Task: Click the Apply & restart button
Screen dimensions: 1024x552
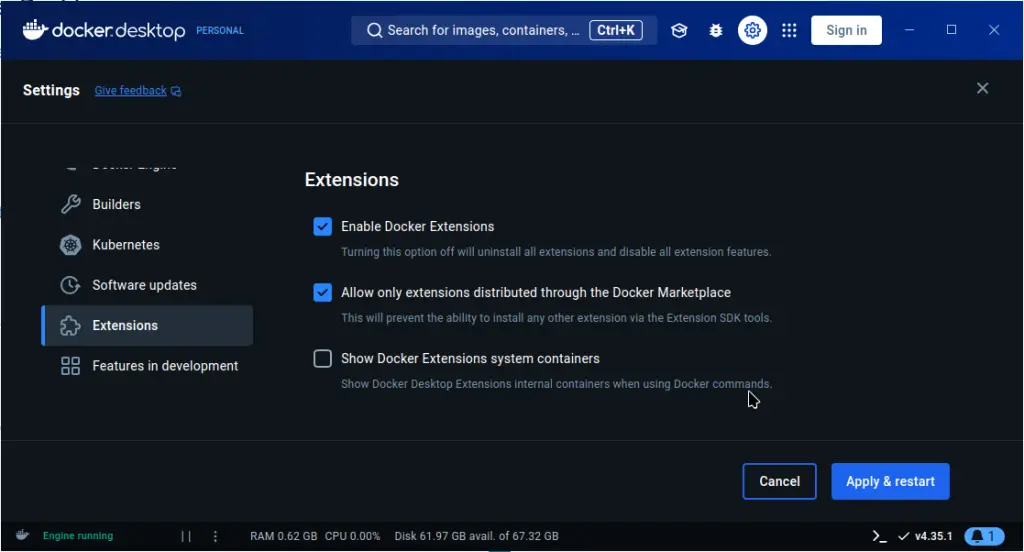Action: tap(890, 481)
